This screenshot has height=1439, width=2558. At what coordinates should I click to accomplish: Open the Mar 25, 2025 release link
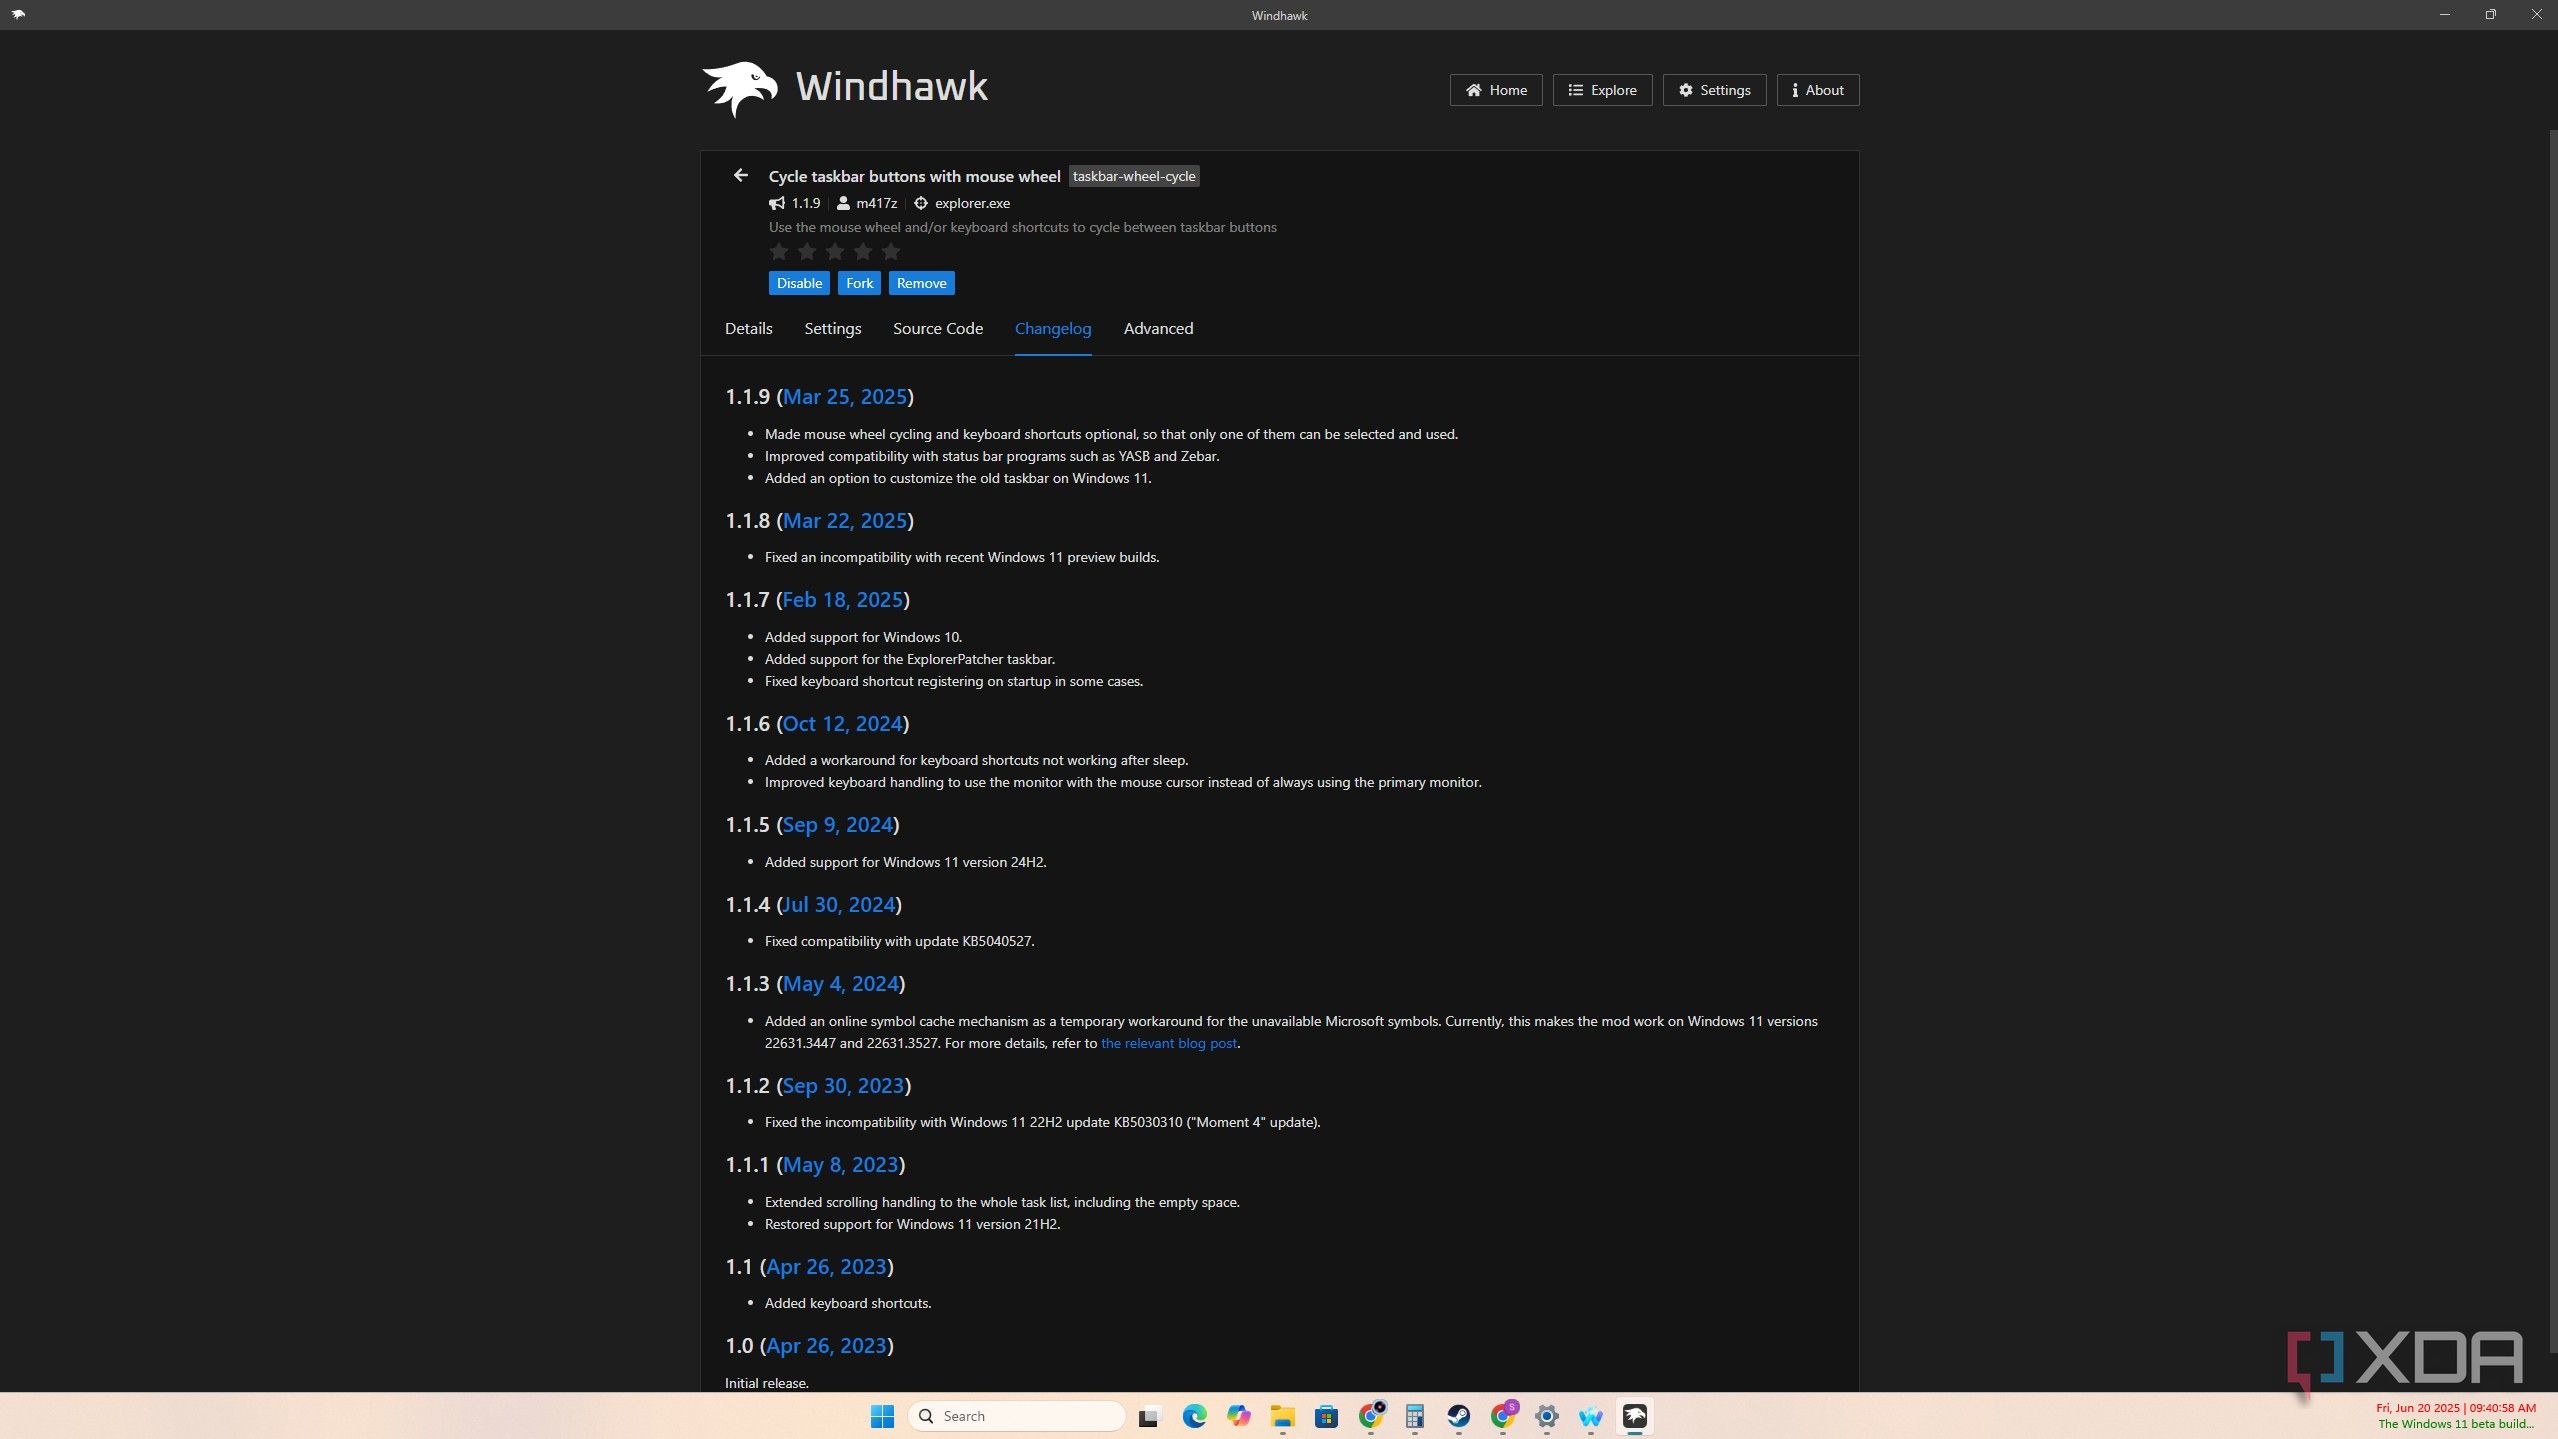coord(844,397)
